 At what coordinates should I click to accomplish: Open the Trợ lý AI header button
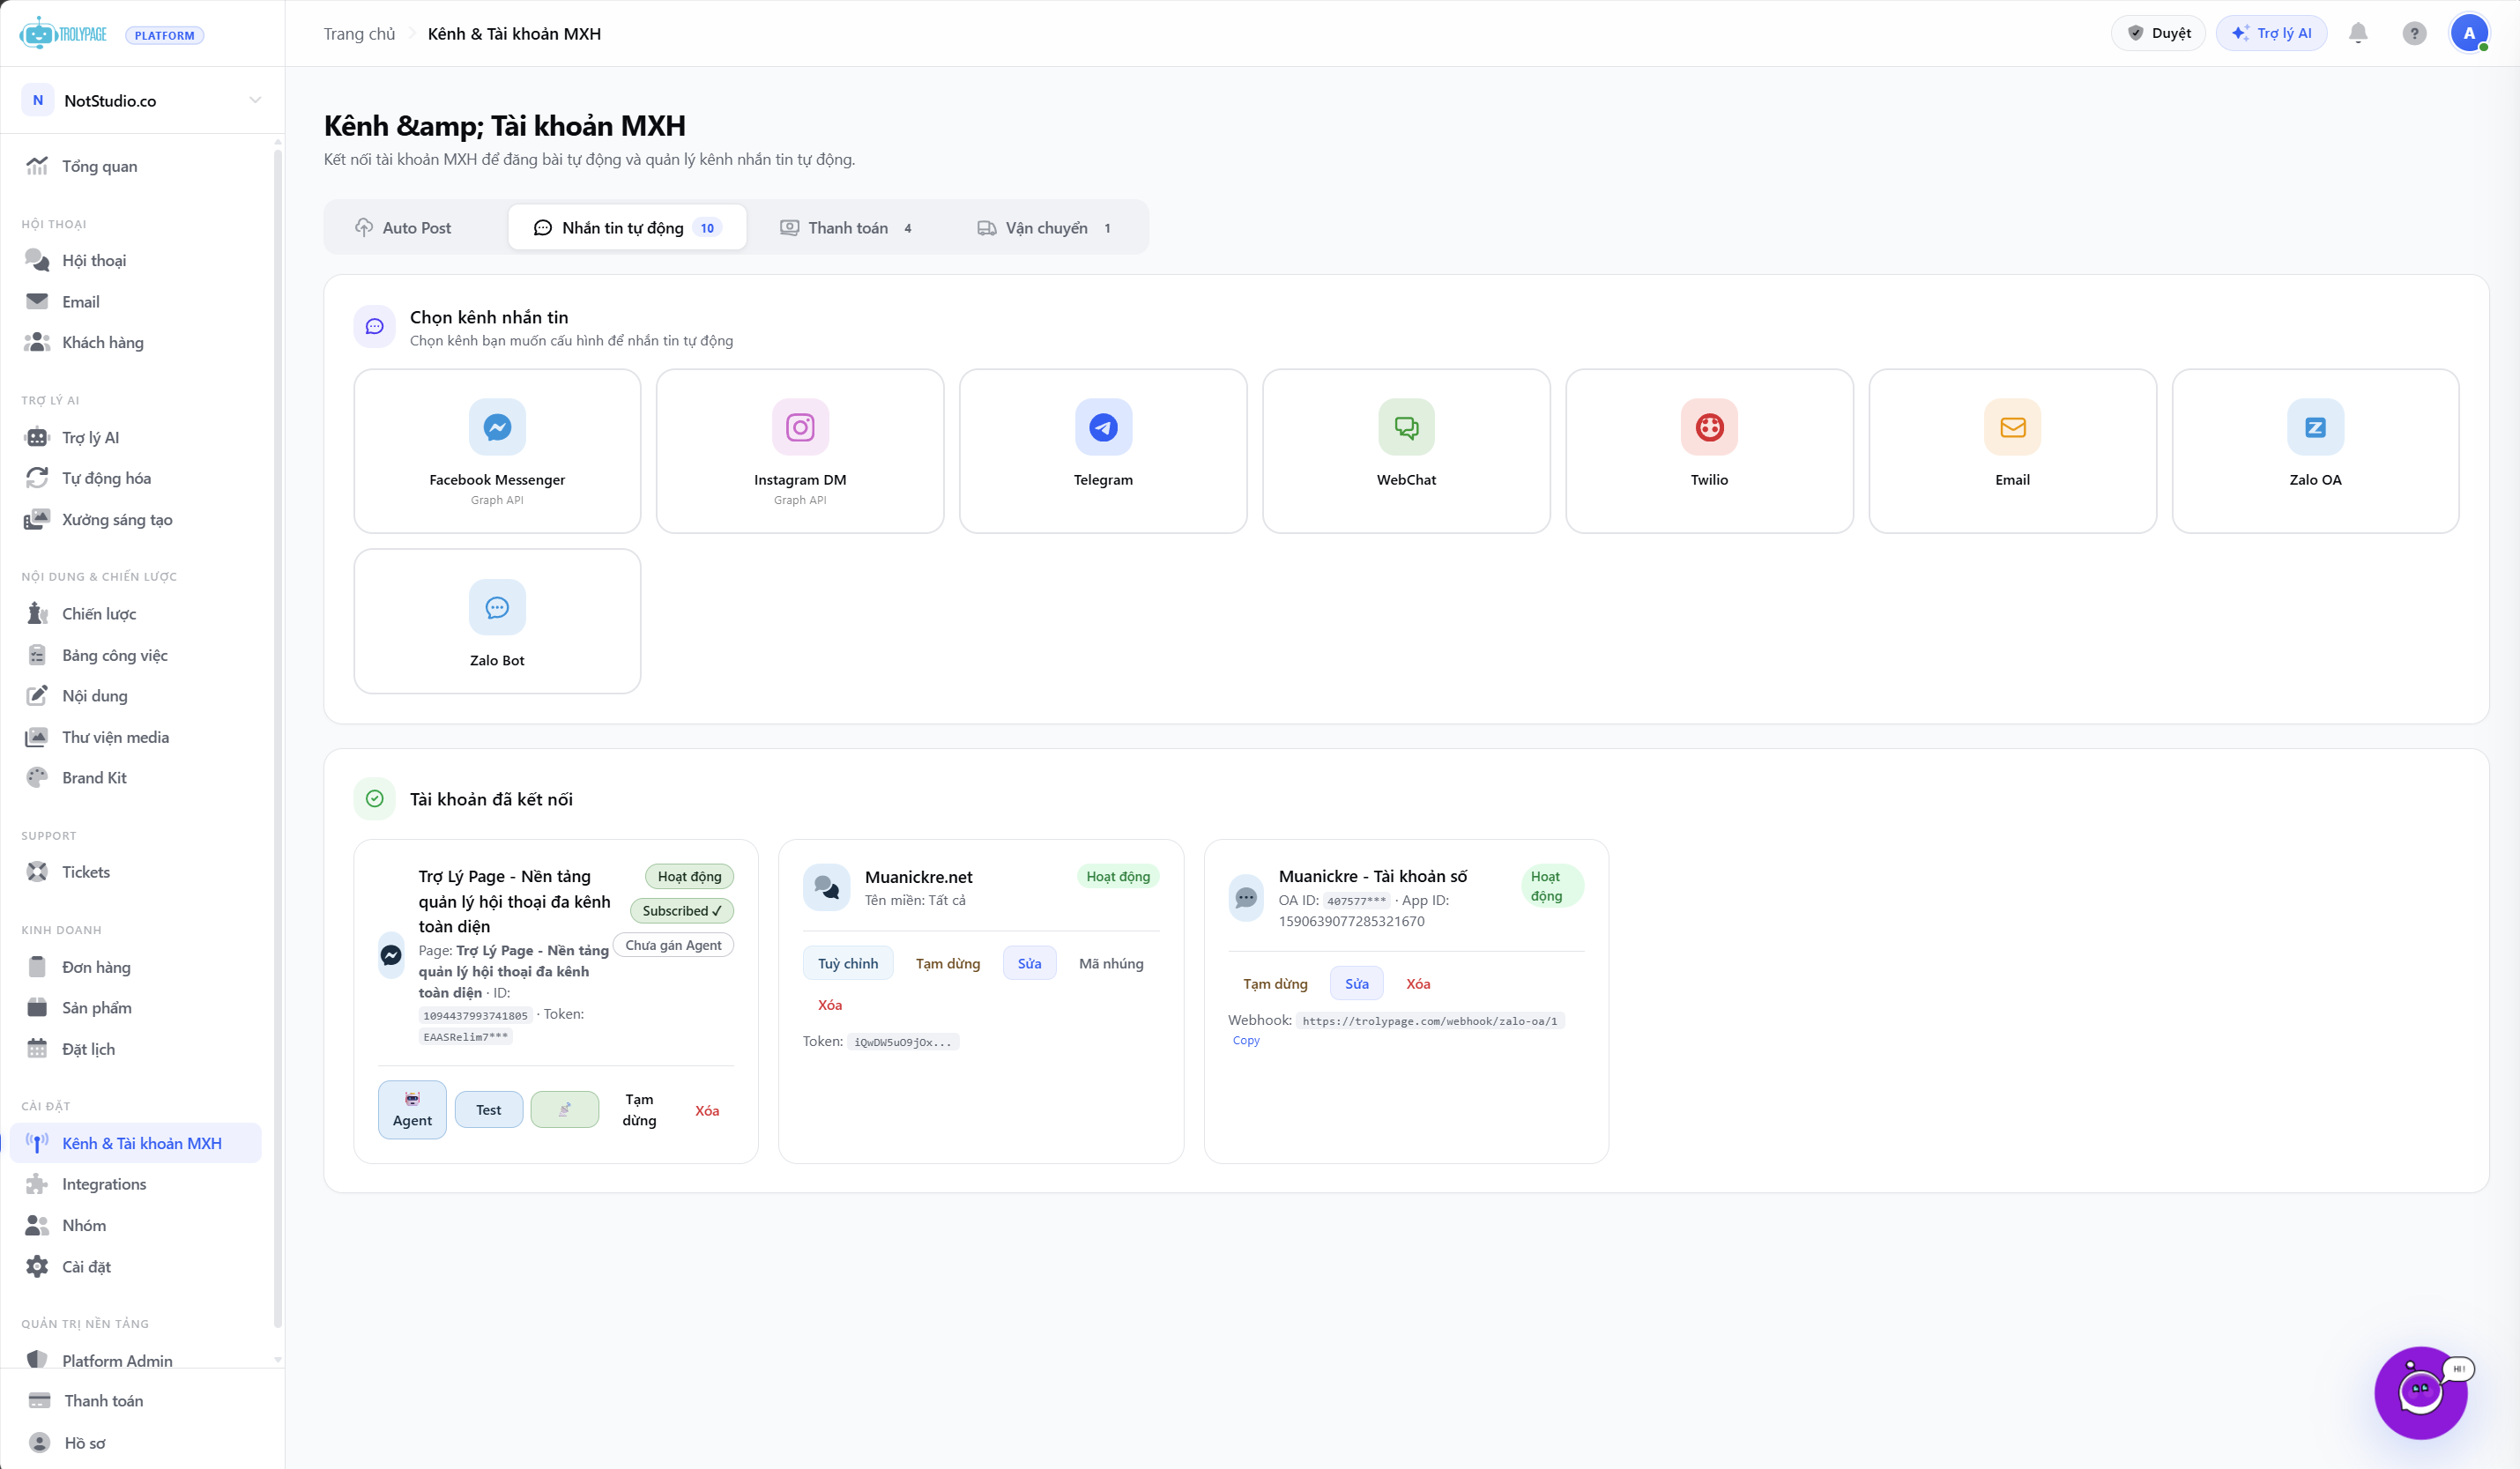(x=2271, y=33)
